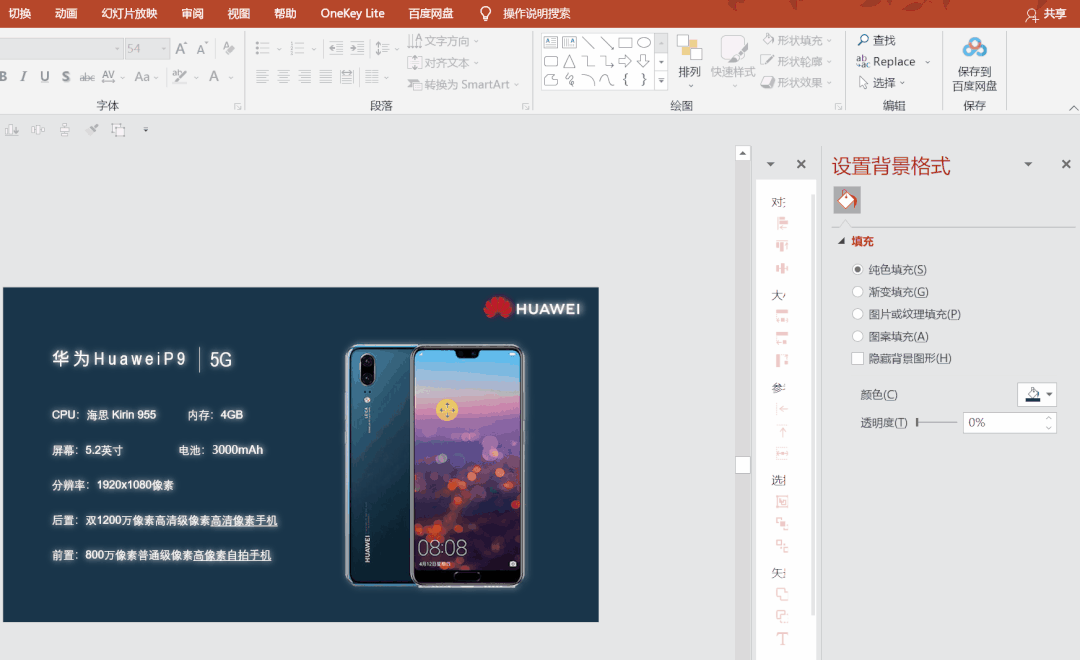Click the Replace button
The image size is (1080, 660).
pos(886,62)
